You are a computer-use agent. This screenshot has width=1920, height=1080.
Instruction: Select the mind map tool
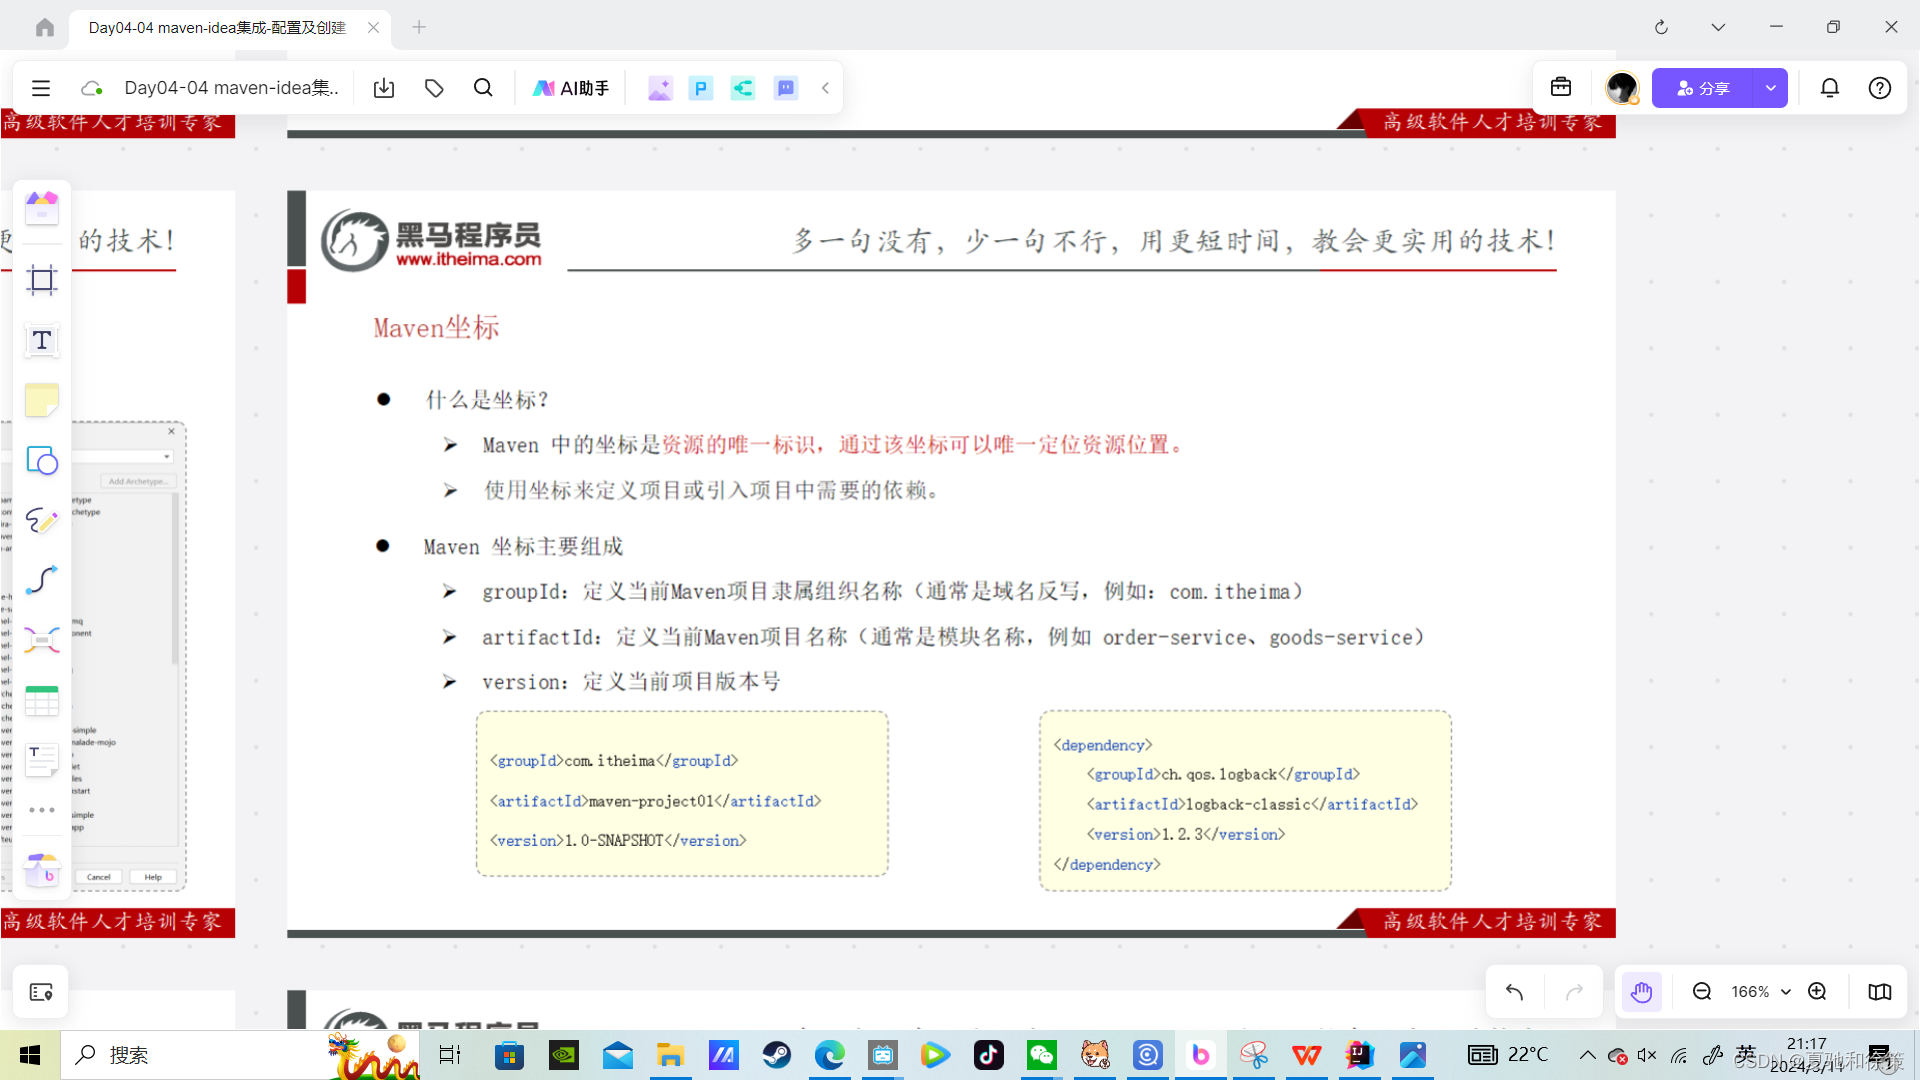click(42, 640)
